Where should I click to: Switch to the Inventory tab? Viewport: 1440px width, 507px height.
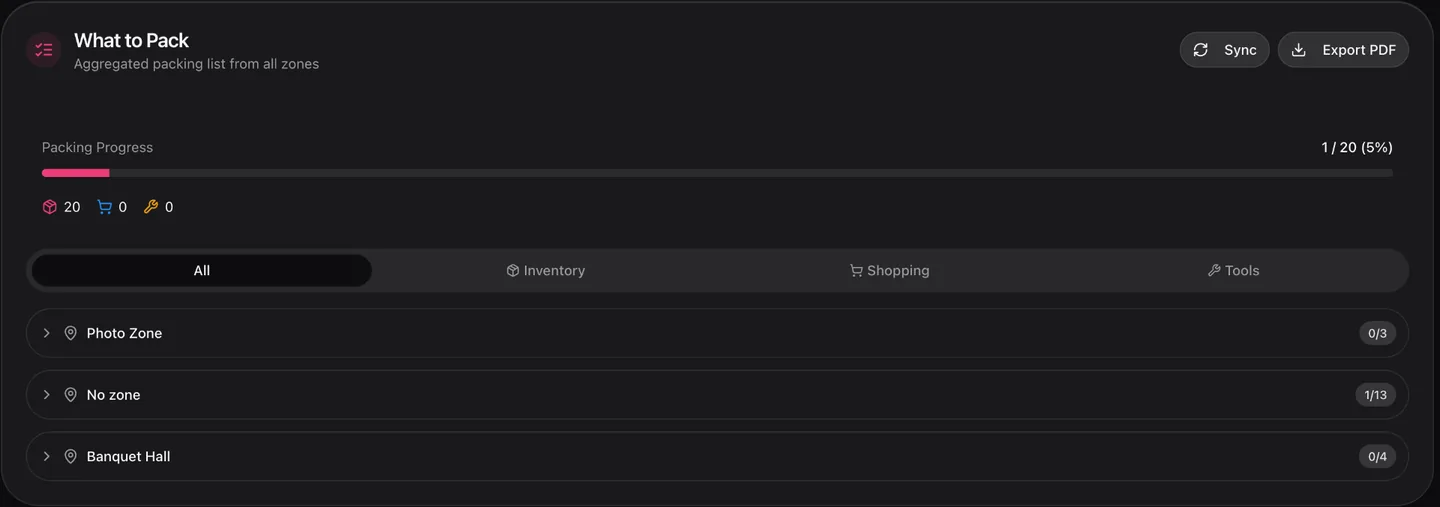point(545,270)
